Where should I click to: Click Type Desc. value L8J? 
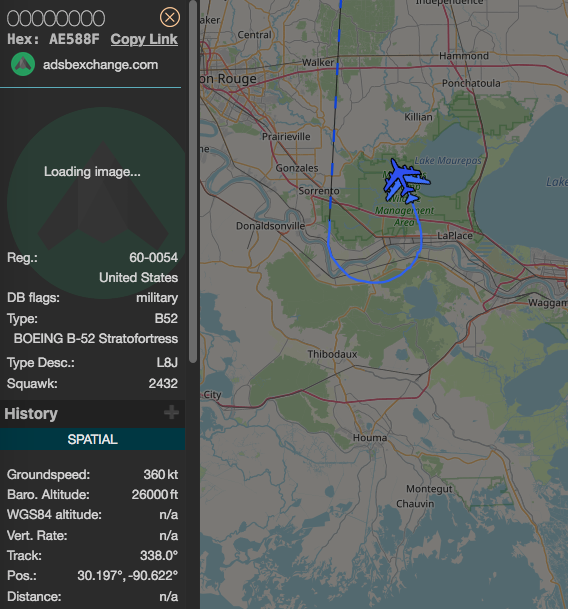point(167,363)
